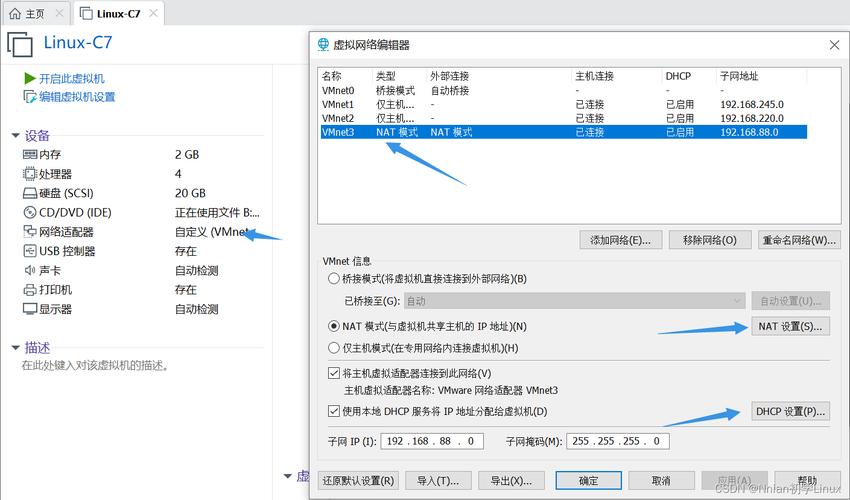Click 确定 button
This screenshot has width=850, height=500.
pyautogui.click(x=589, y=480)
